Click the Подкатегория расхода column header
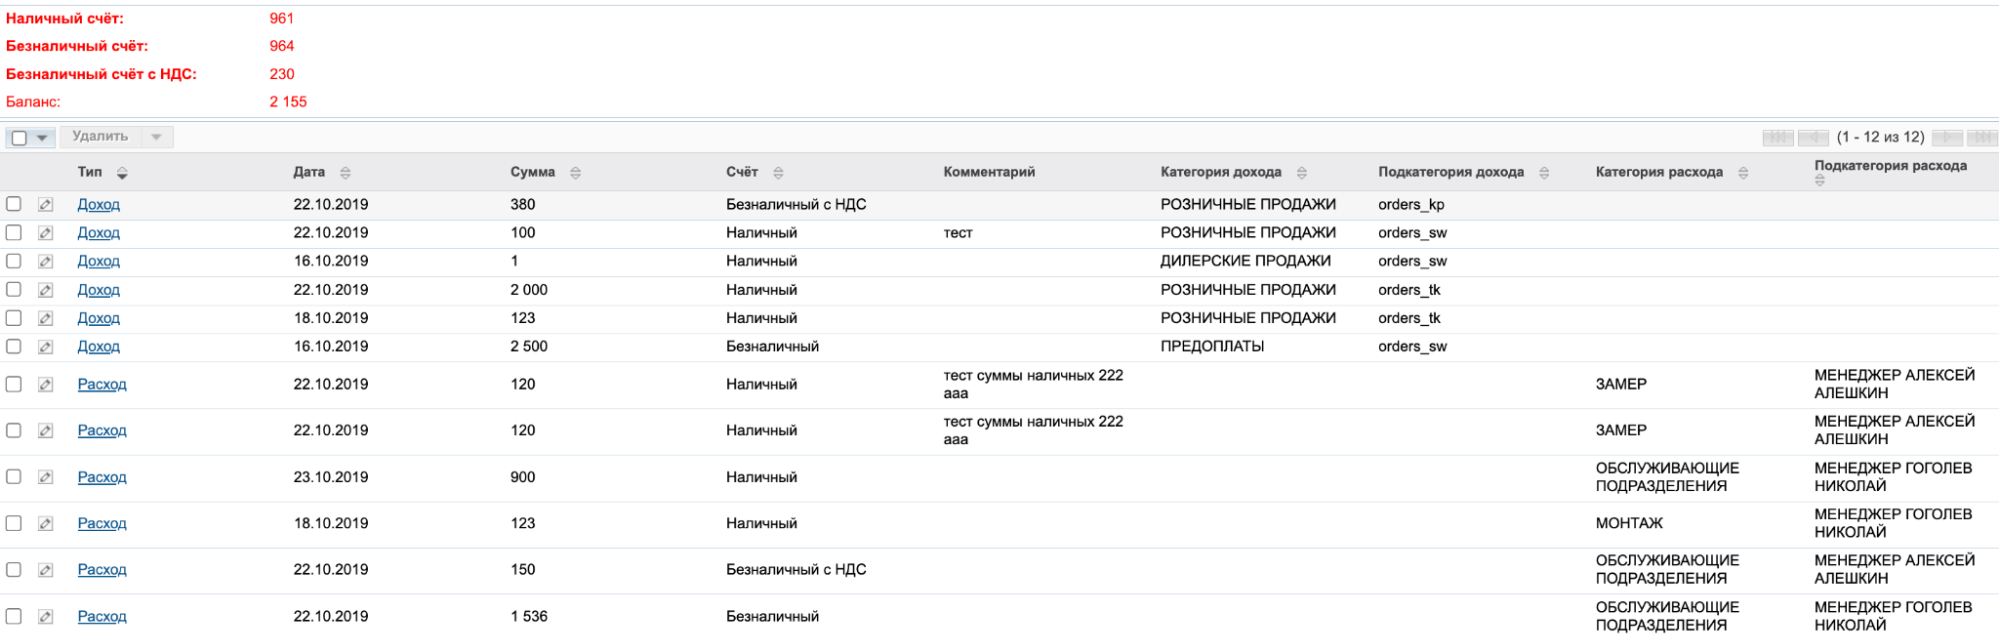This screenshot has height=636, width=1999. [x=1889, y=166]
